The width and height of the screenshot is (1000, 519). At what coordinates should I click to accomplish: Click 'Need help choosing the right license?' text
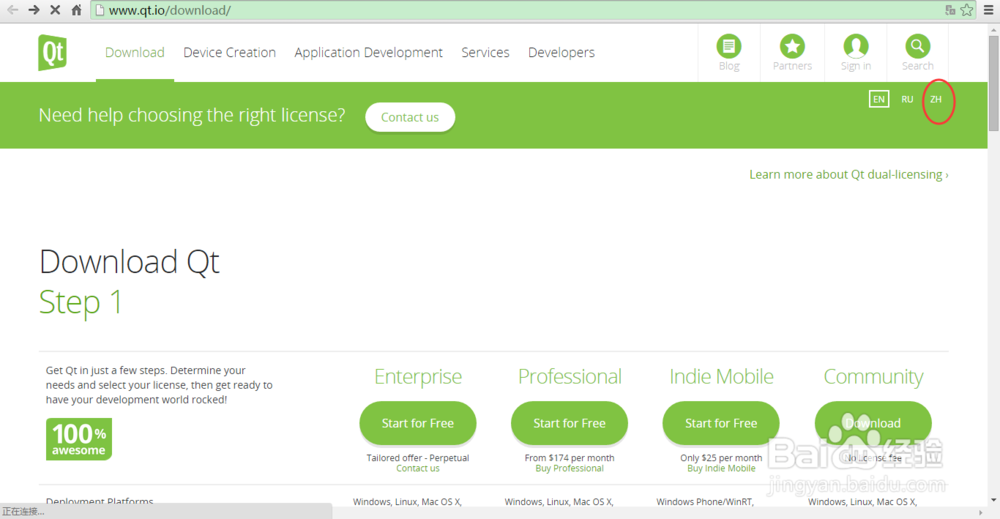click(x=191, y=115)
